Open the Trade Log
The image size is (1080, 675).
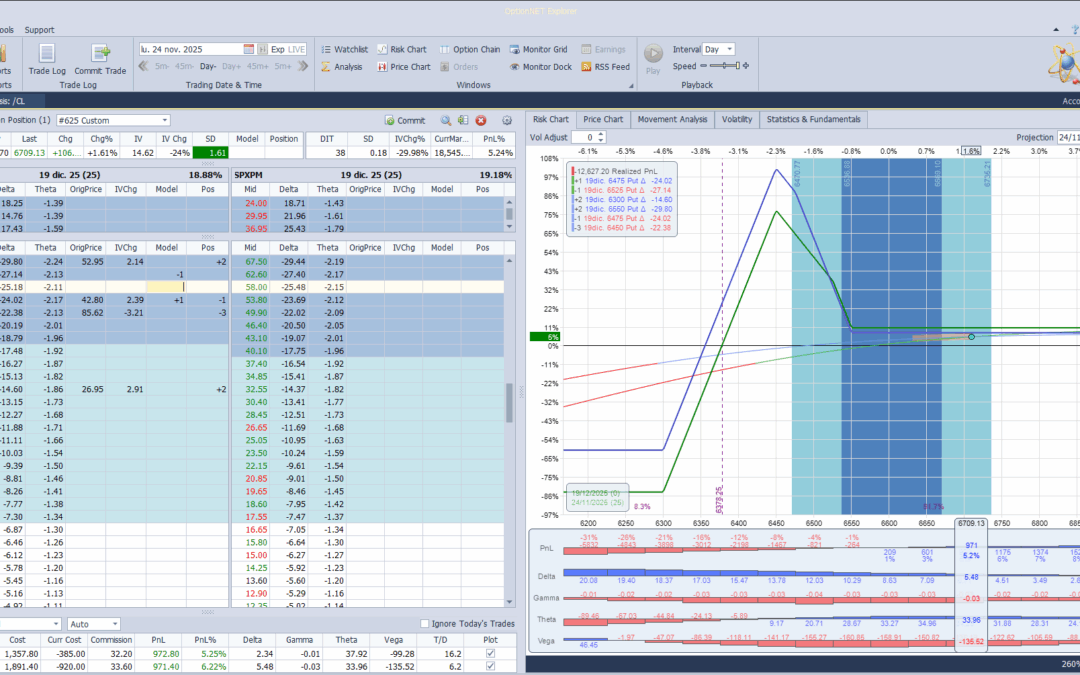point(47,56)
